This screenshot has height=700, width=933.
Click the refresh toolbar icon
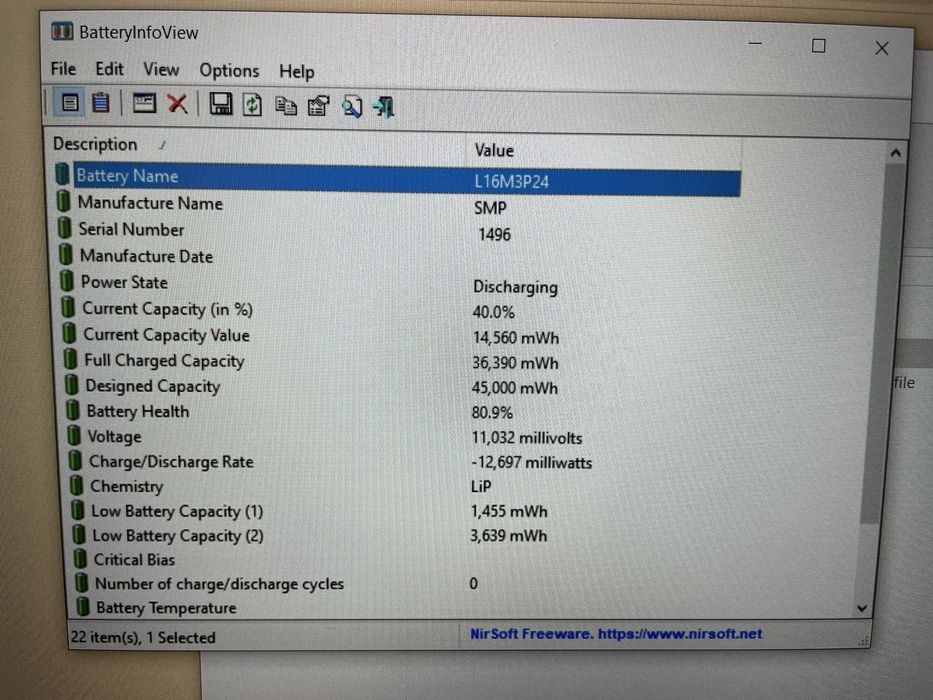[x=252, y=105]
